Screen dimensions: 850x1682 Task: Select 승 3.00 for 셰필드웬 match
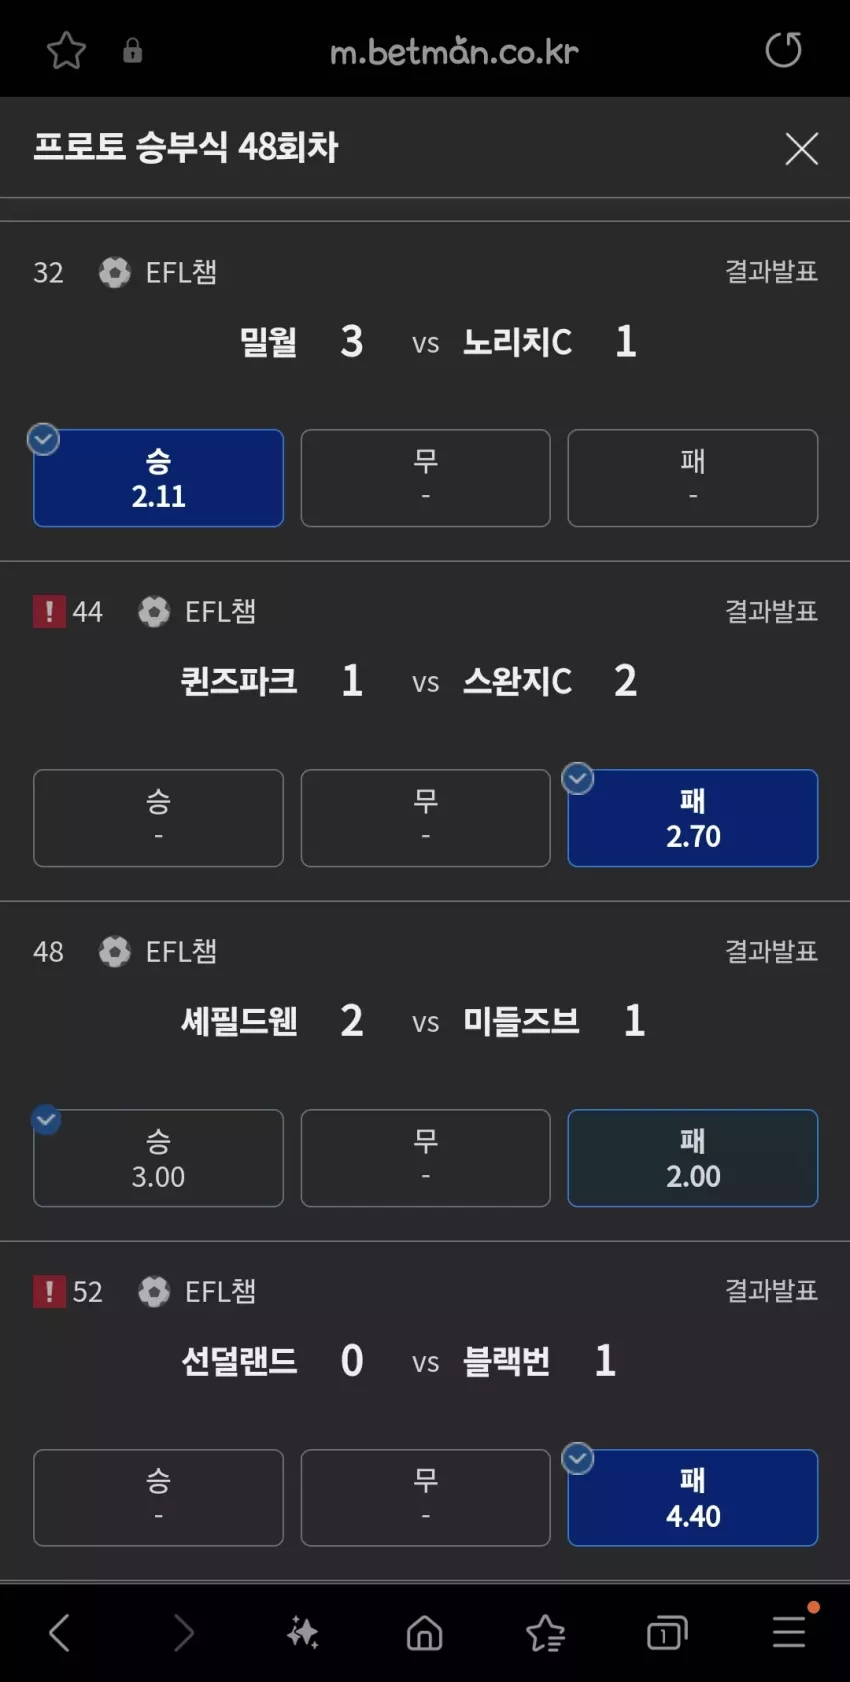tap(158, 1158)
